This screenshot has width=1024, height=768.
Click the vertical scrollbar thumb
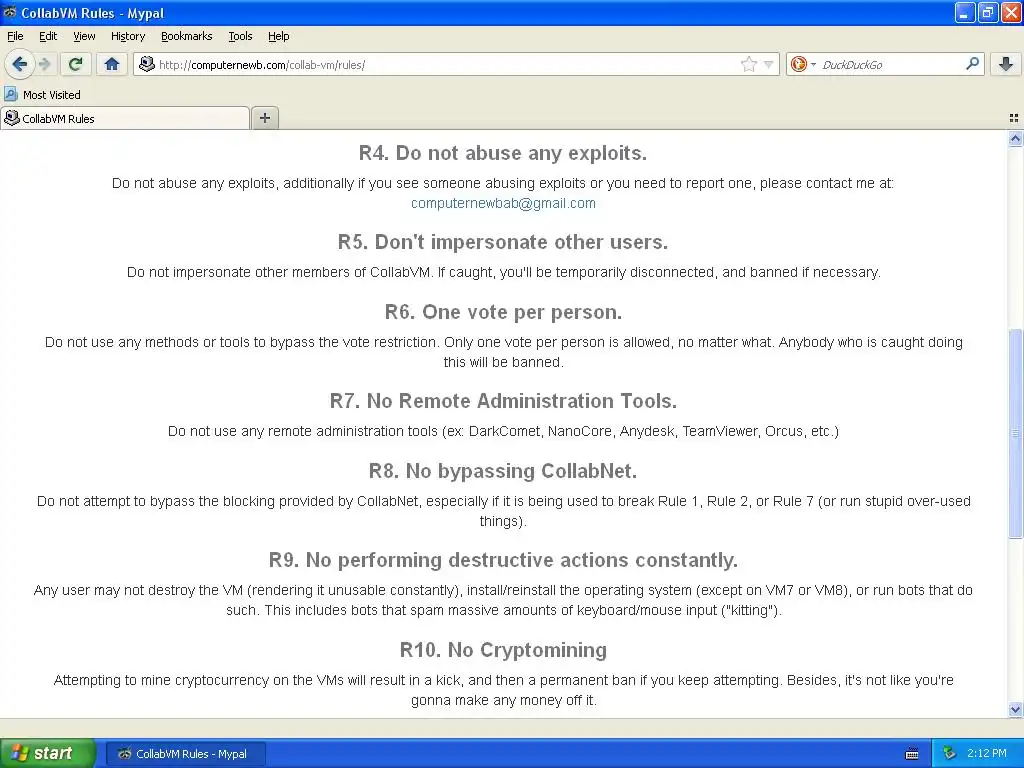click(1015, 433)
